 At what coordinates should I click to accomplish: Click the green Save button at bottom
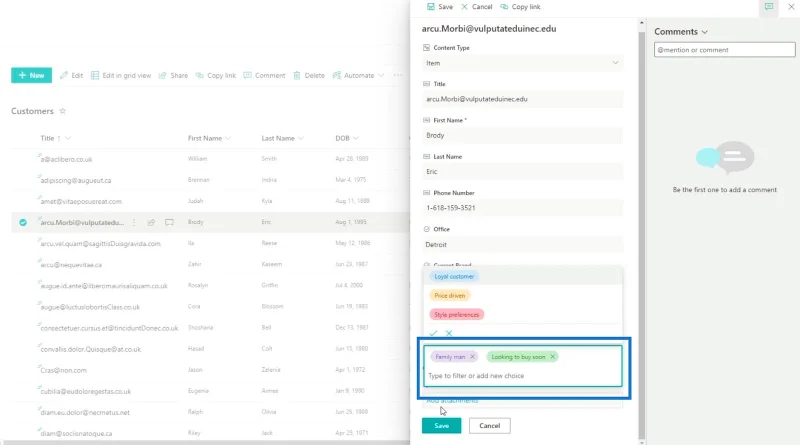click(x=441, y=426)
